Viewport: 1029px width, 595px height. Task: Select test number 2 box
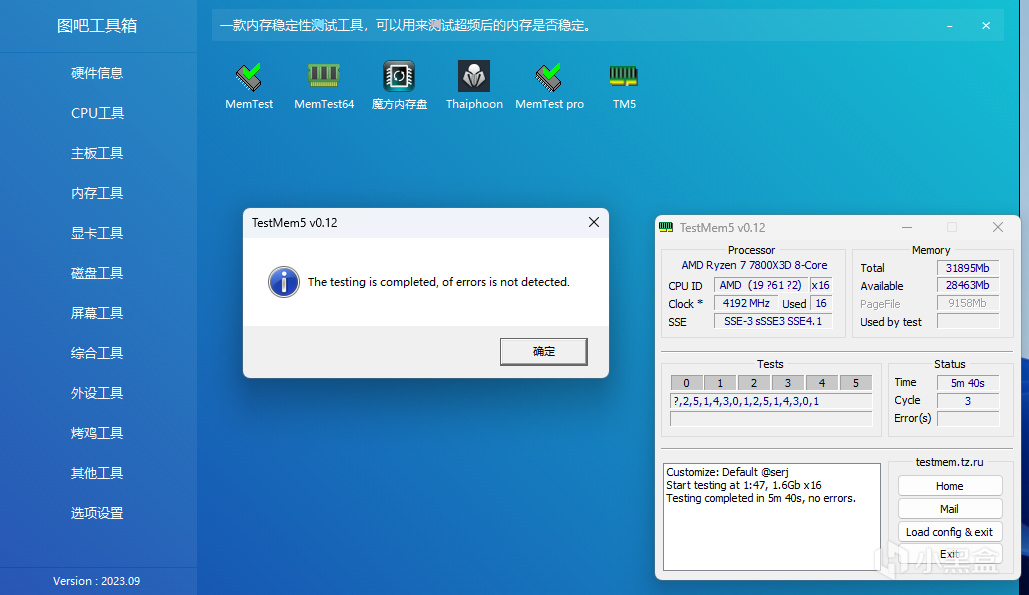click(754, 383)
